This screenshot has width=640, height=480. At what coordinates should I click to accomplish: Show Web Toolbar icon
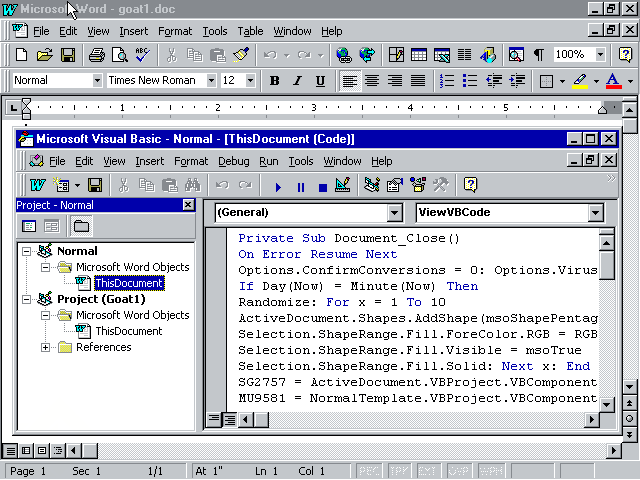367,54
